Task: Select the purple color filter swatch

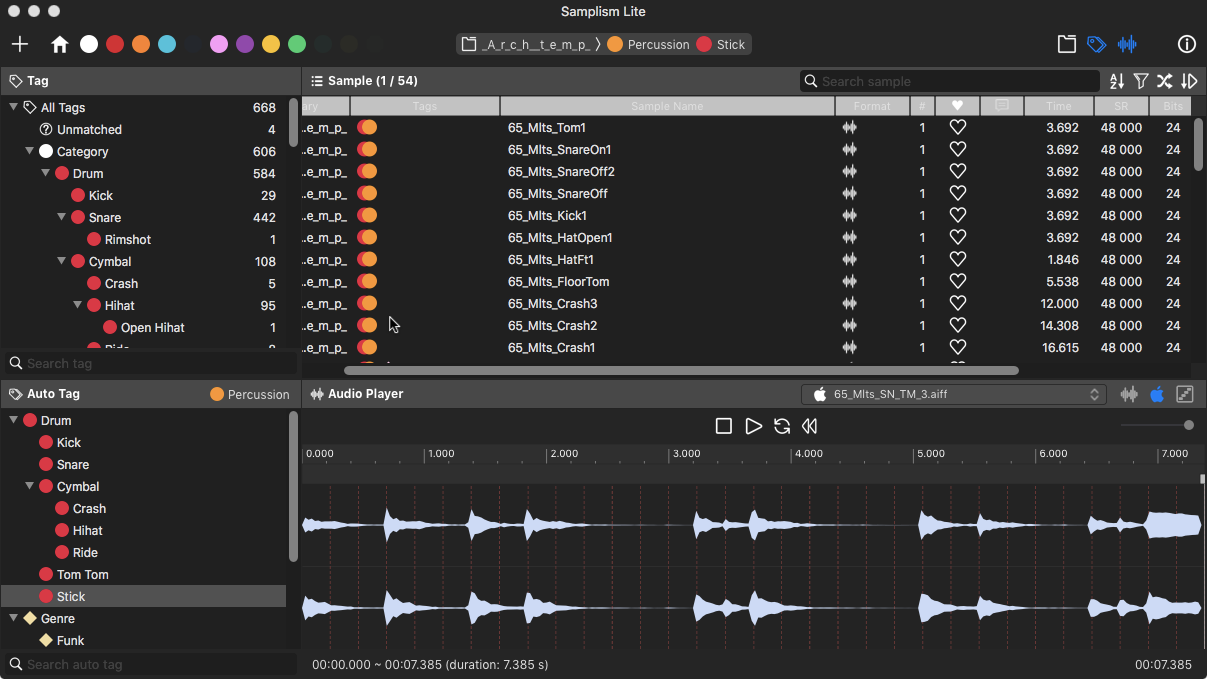Action: click(245, 44)
